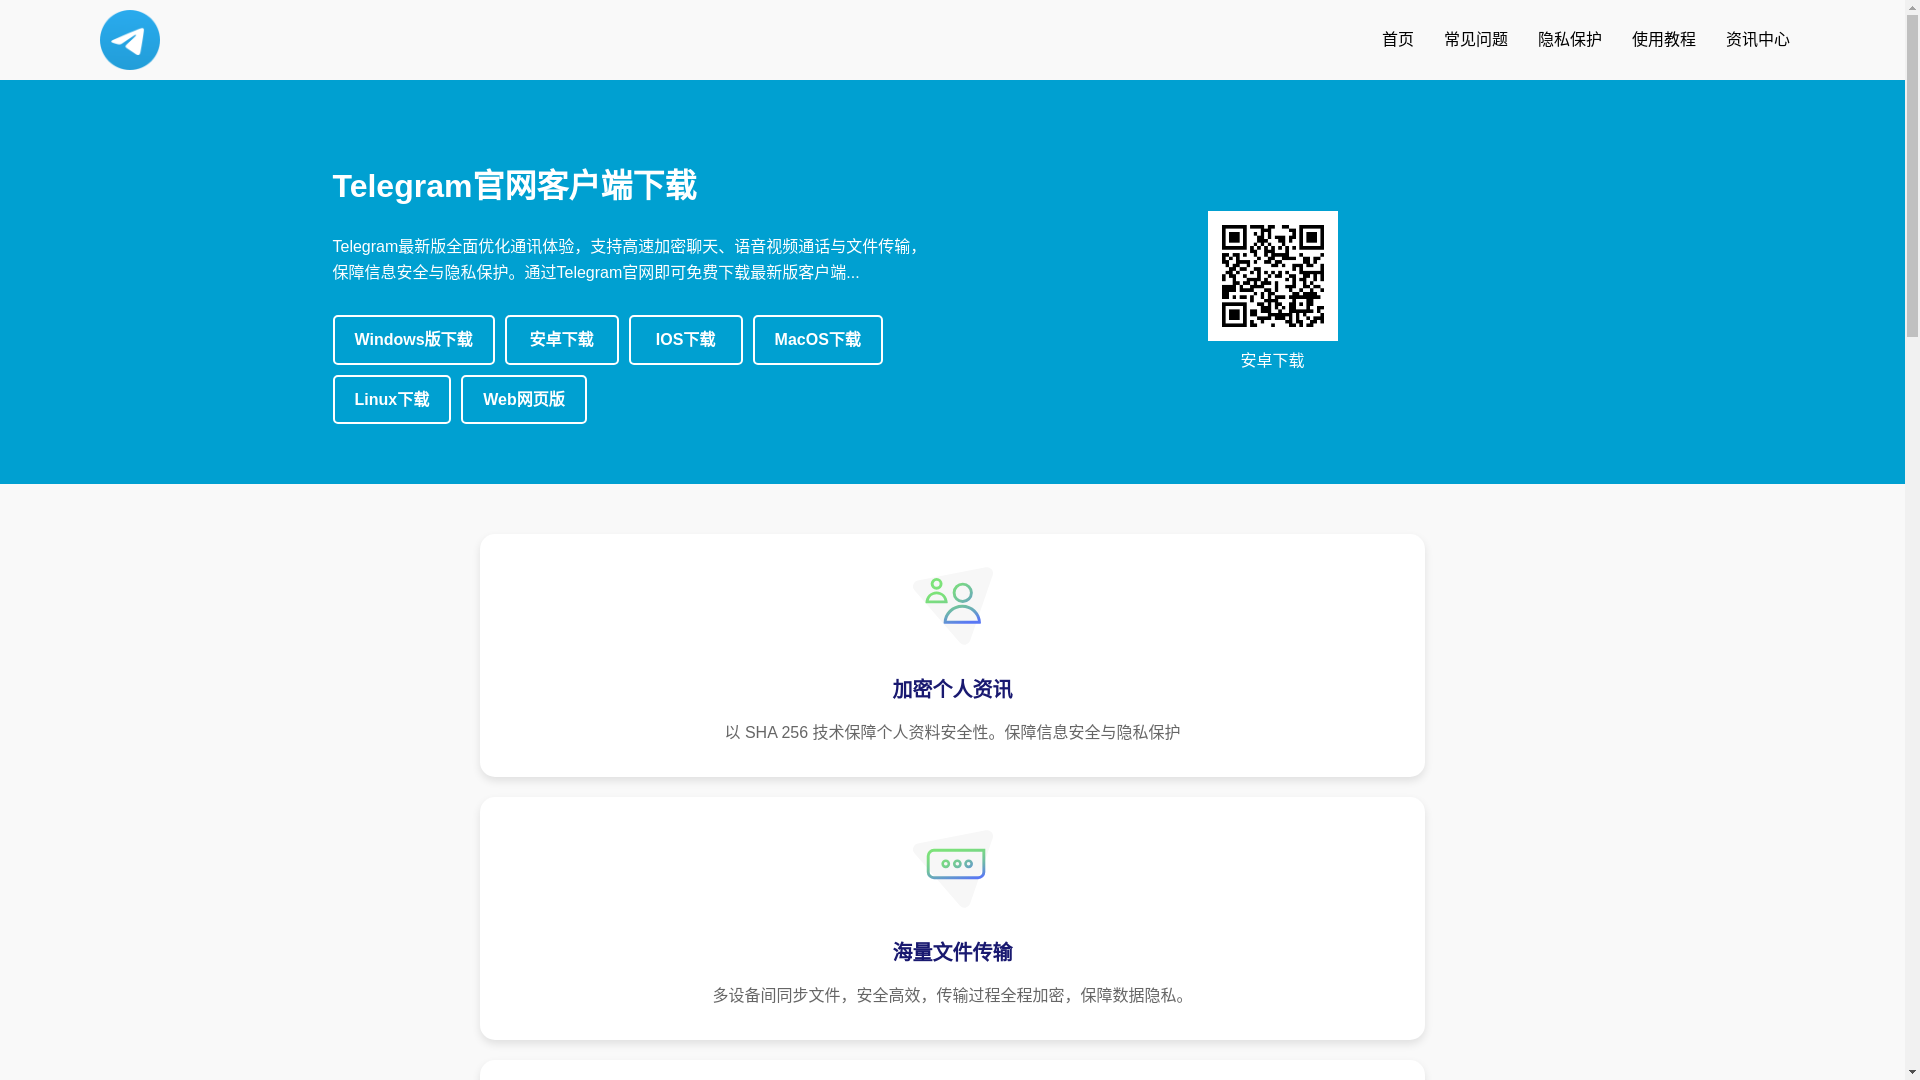
Task: Open the 常见问题 menu item
Action: coord(1475,40)
